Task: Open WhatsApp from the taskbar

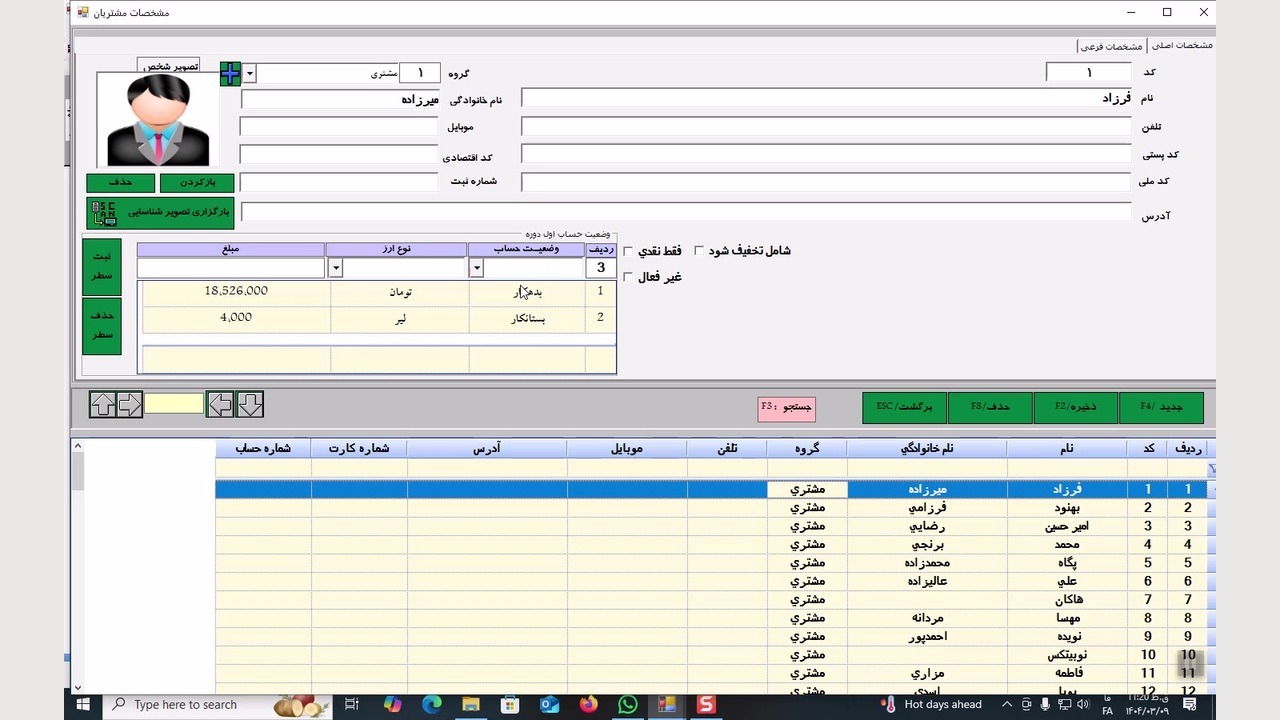Action: [627, 705]
